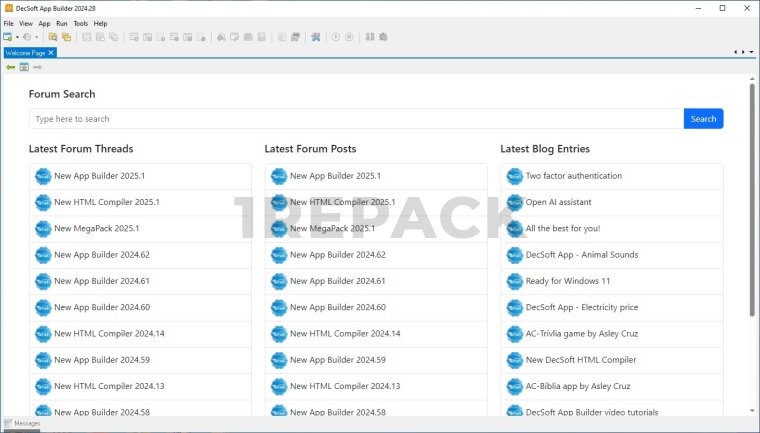This screenshot has width=760, height=433.
Task: Open the File menu
Action: [9, 23]
